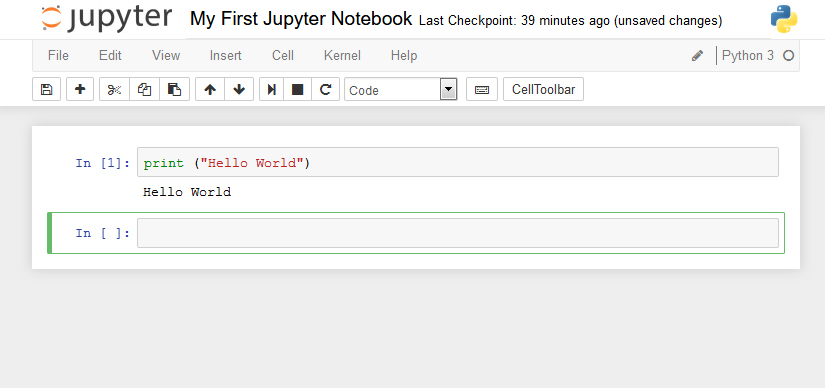Rename the notebook title My First Jupyter Notebook
The width and height of the screenshot is (825, 388).
tap(300, 19)
